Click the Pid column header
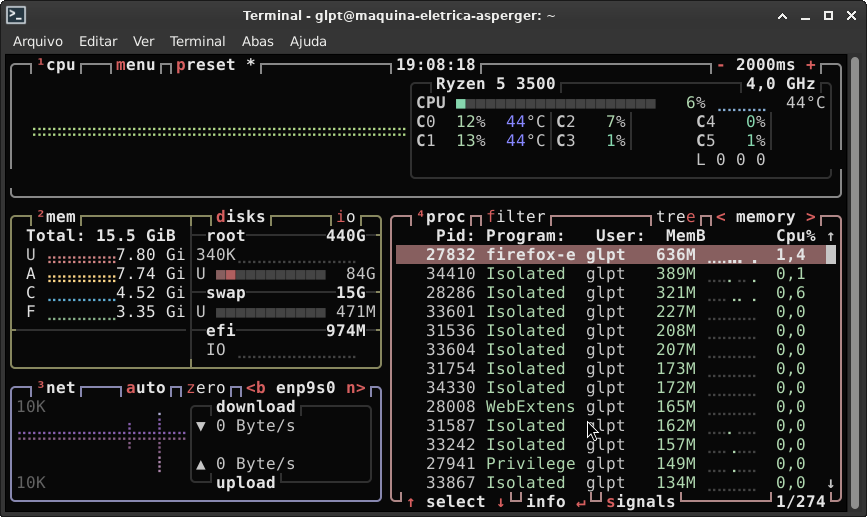 click(456, 236)
